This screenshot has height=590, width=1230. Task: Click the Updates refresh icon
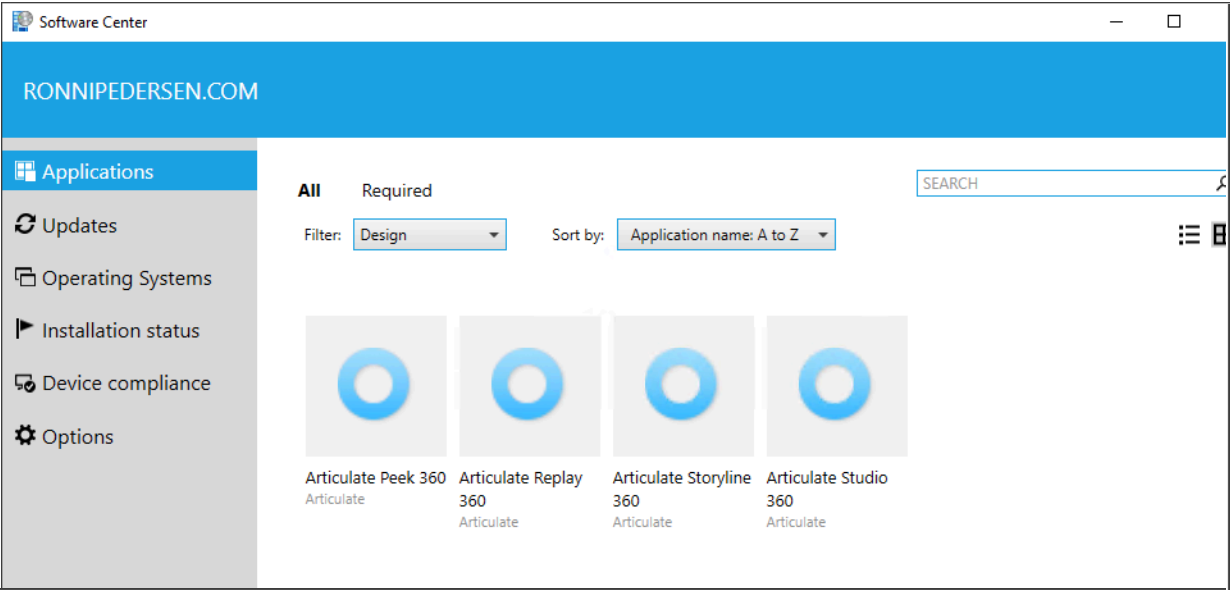pos(25,224)
